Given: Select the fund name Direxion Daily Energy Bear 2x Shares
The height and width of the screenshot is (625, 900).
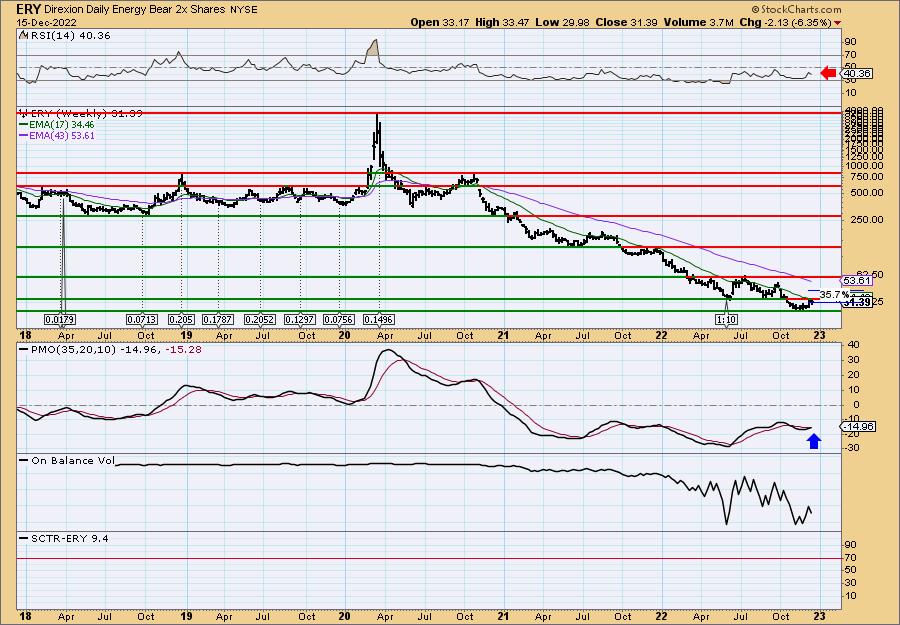Looking at the screenshot, I should click(134, 10).
